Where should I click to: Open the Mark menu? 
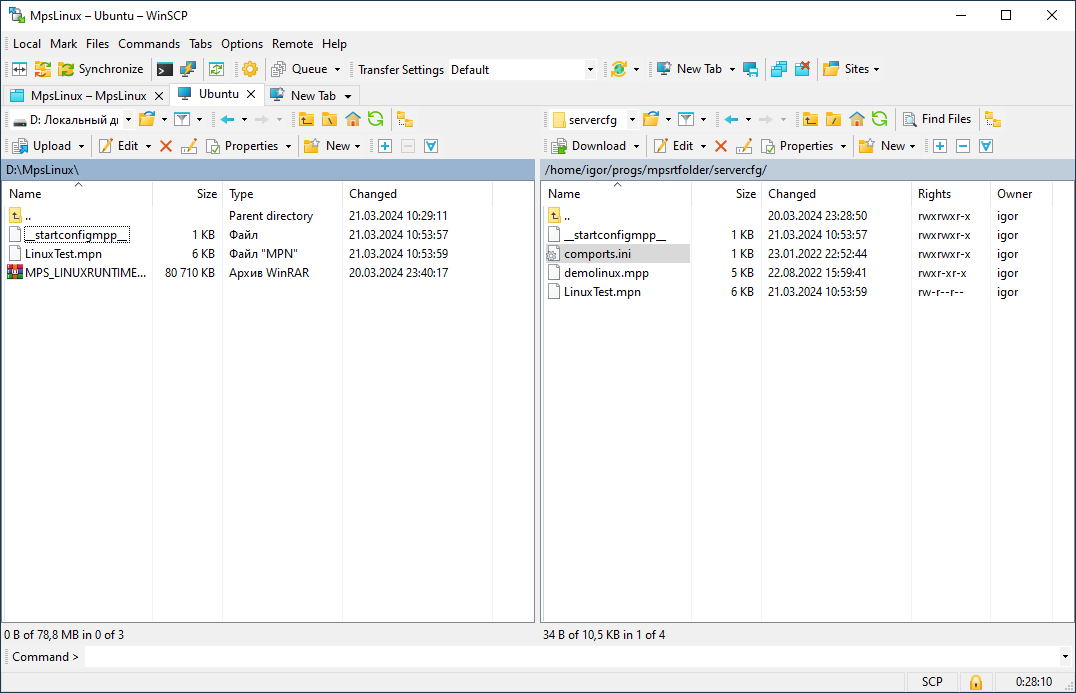[63, 44]
